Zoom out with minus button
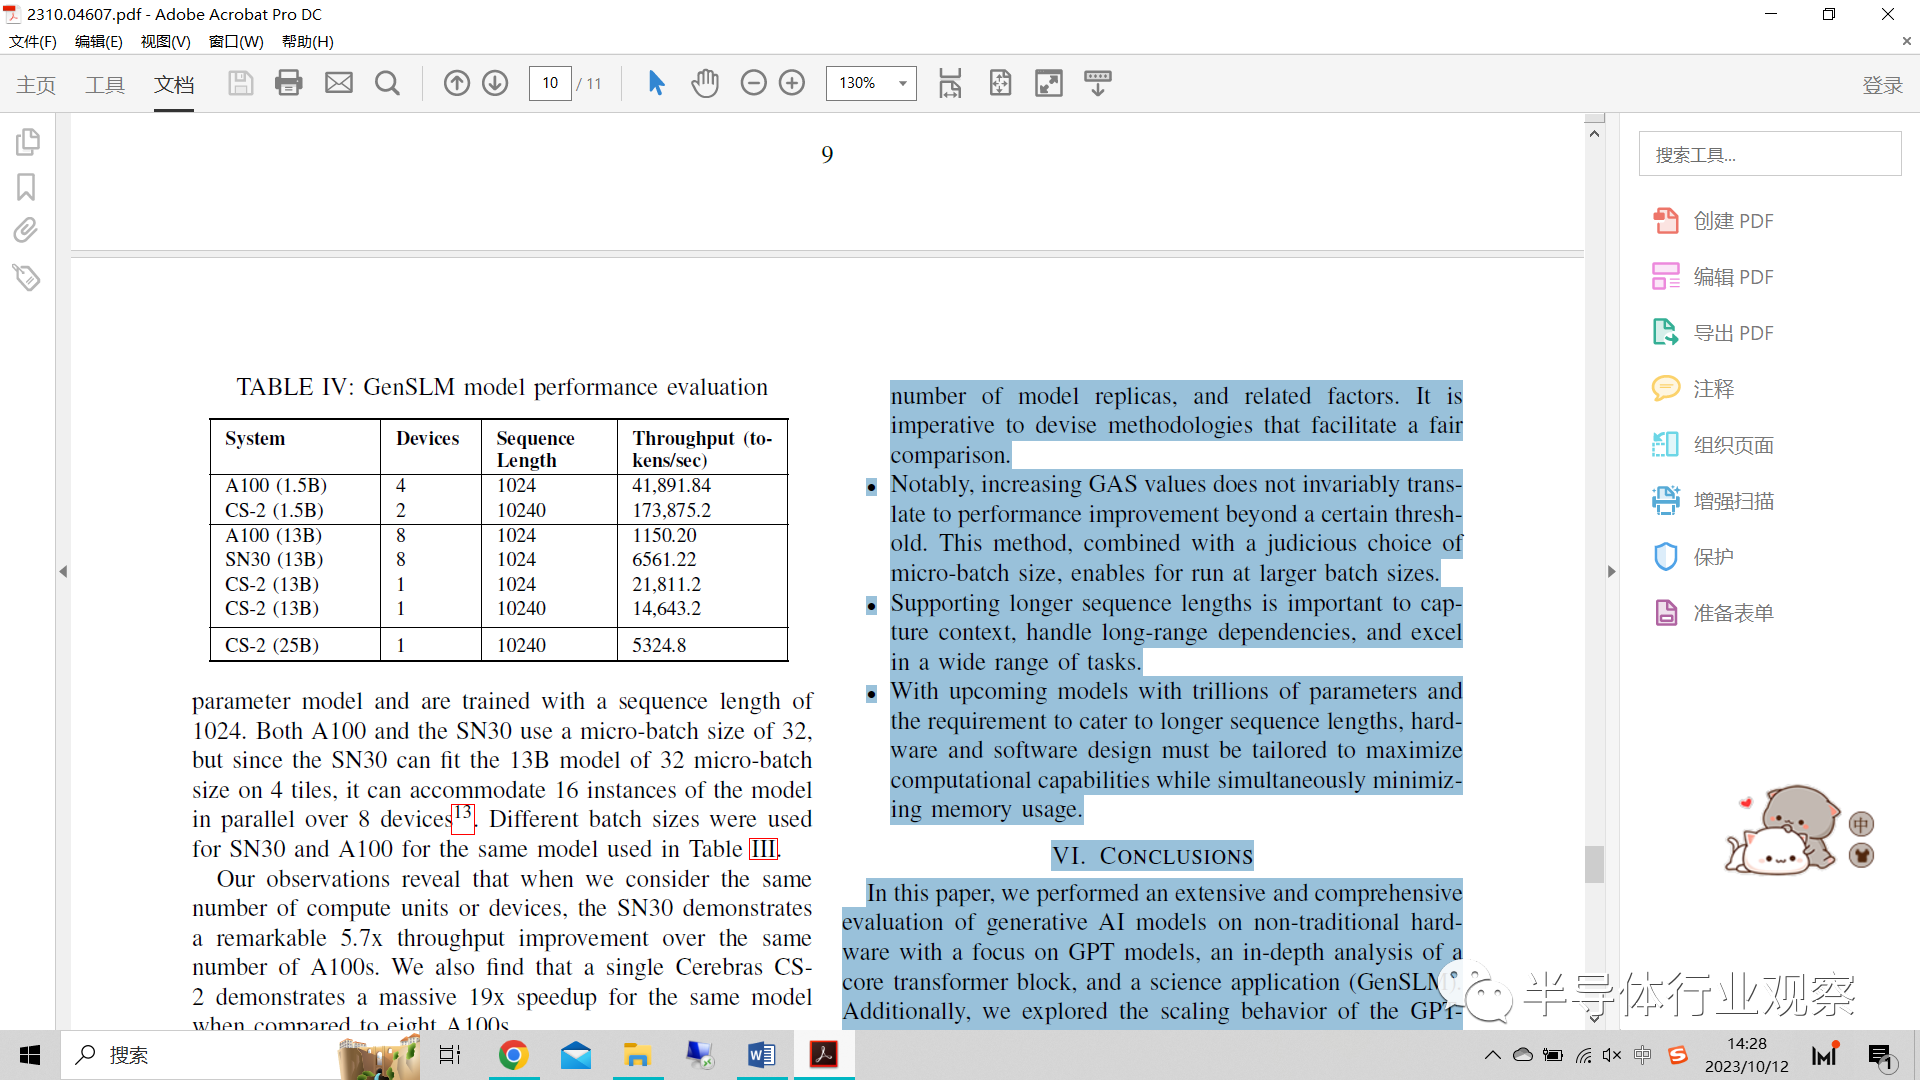1920x1080 pixels. click(x=753, y=83)
